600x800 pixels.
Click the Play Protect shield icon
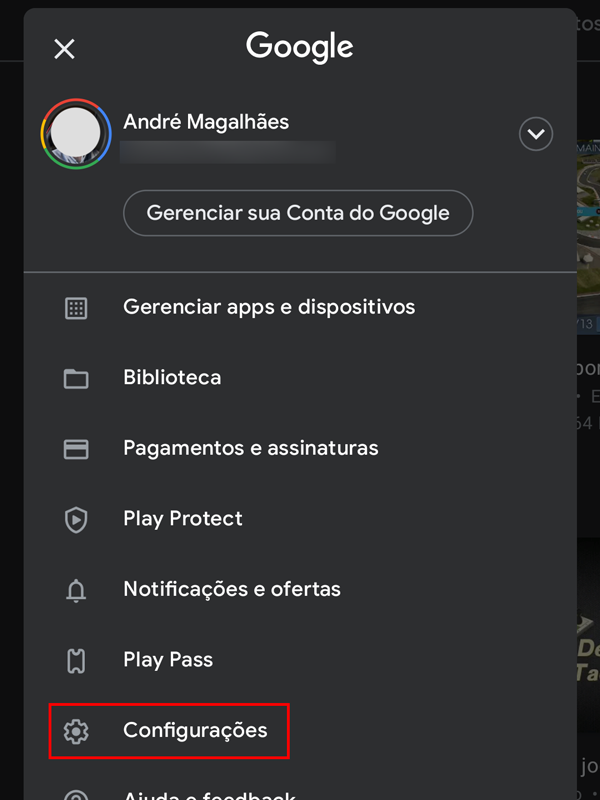76,520
